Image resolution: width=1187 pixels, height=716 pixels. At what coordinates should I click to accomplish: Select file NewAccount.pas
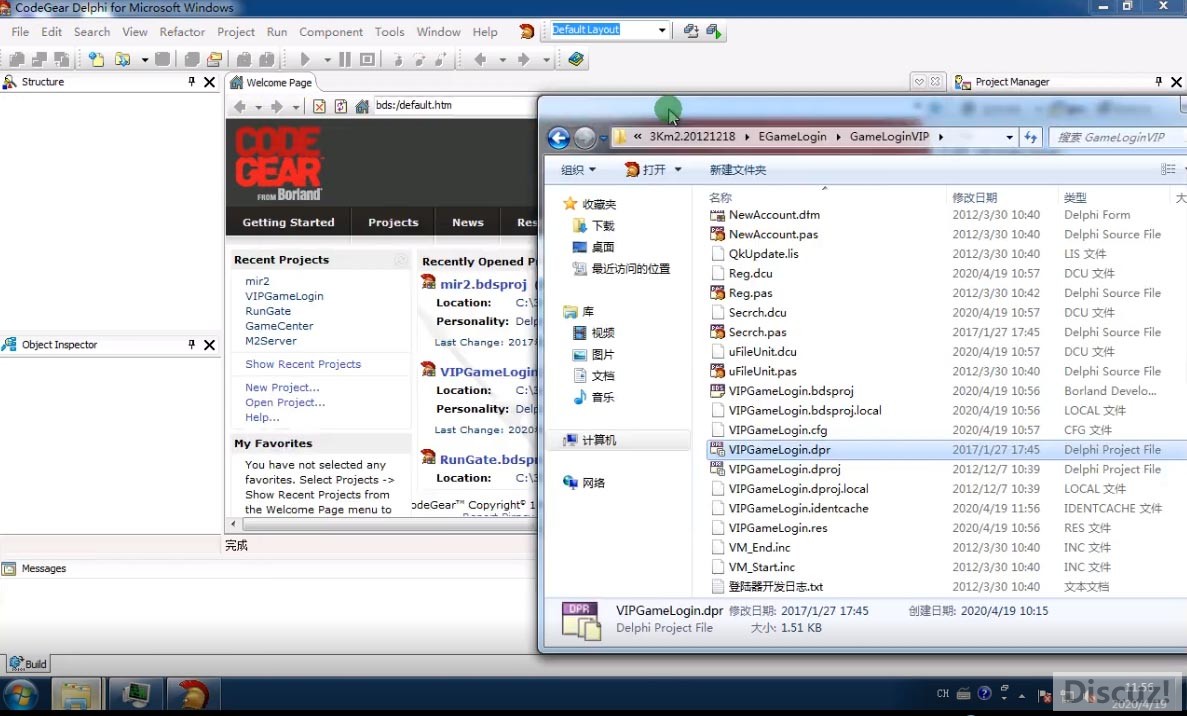pos(773,235)
